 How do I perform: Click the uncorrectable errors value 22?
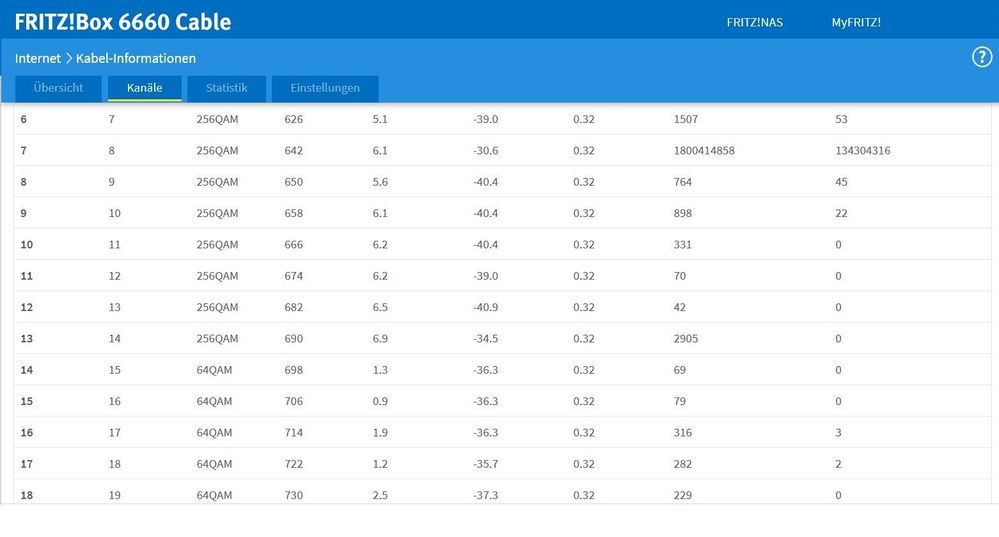click(x=841, y=213)
